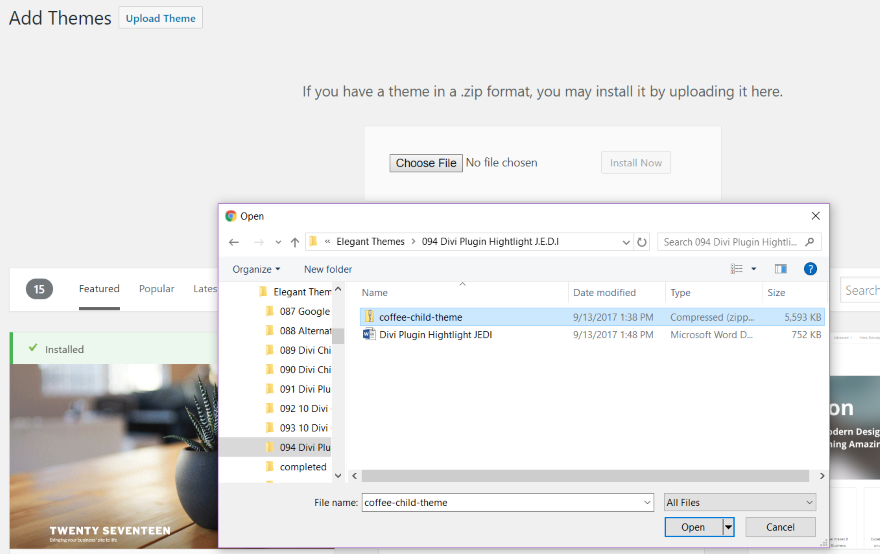
Task: Click the Choose File button
Action: [426, 163]
